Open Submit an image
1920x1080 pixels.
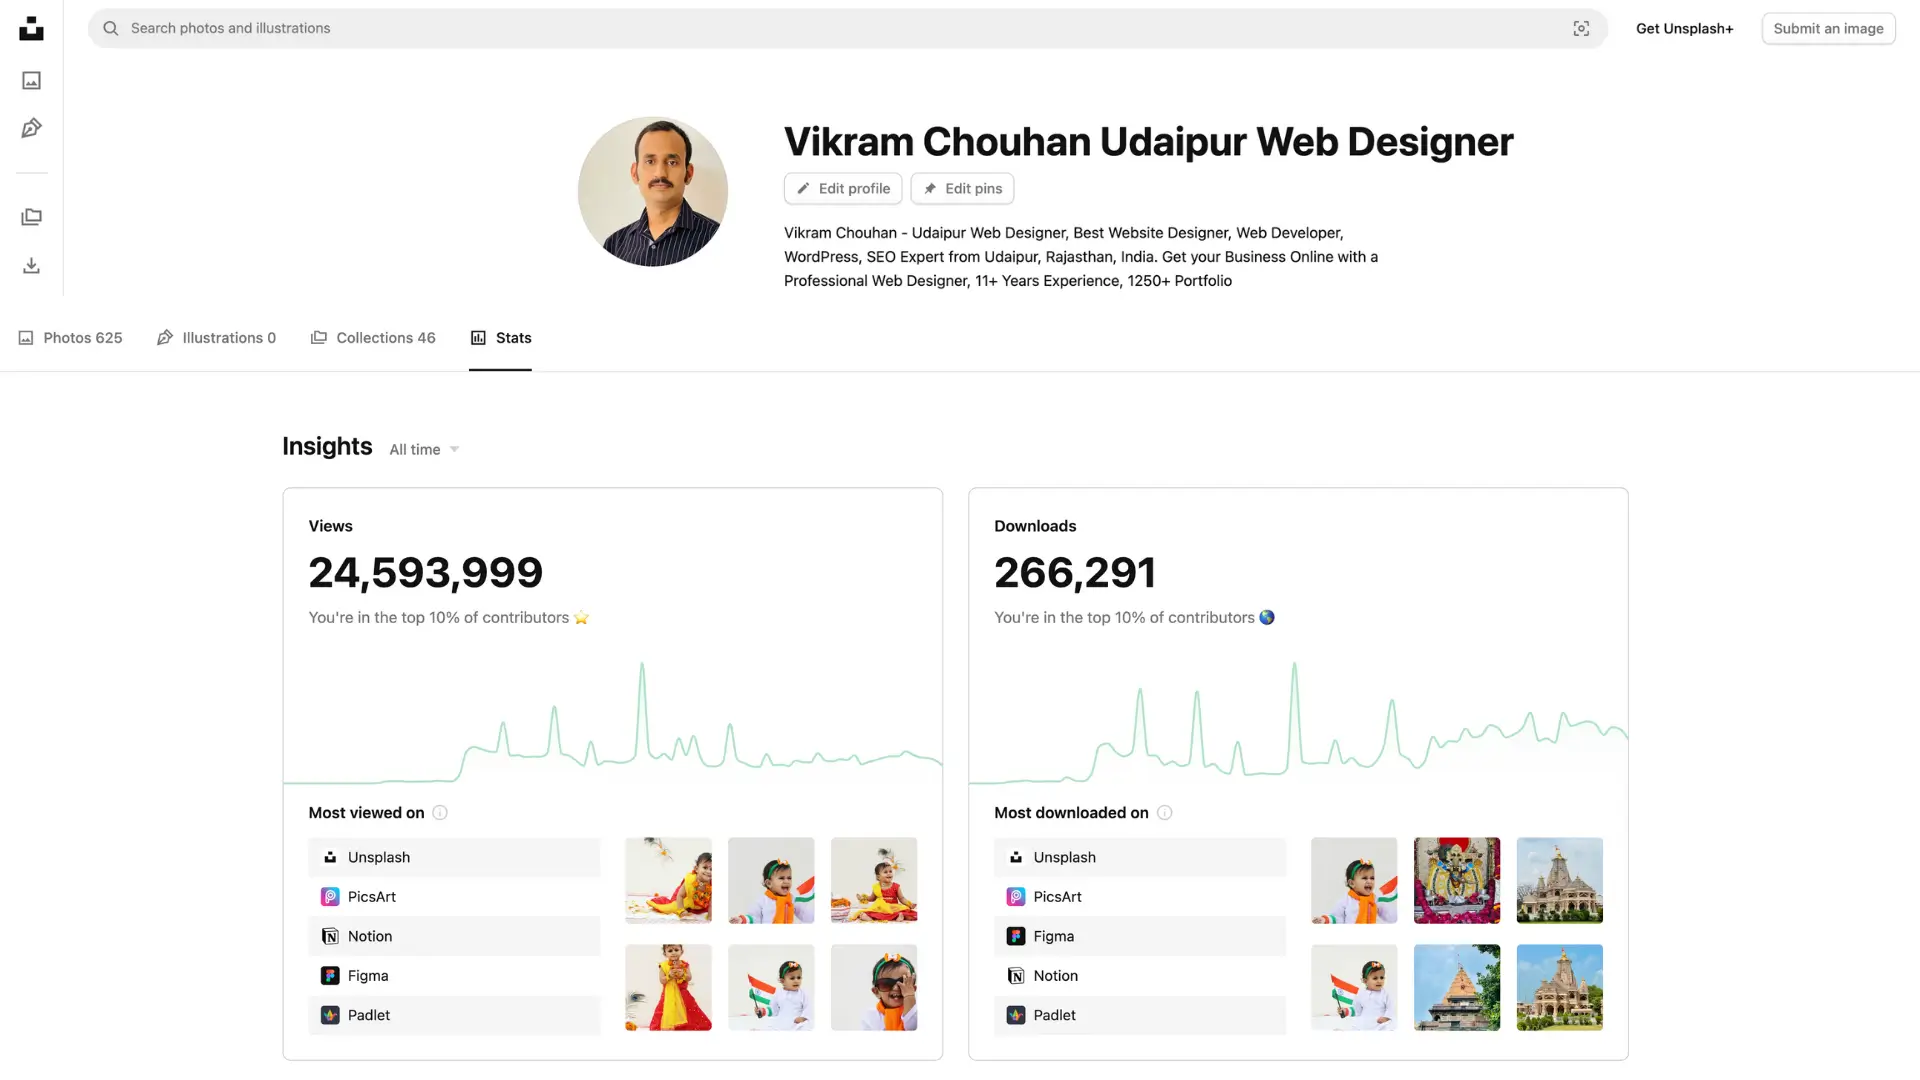click(1828, 28)
